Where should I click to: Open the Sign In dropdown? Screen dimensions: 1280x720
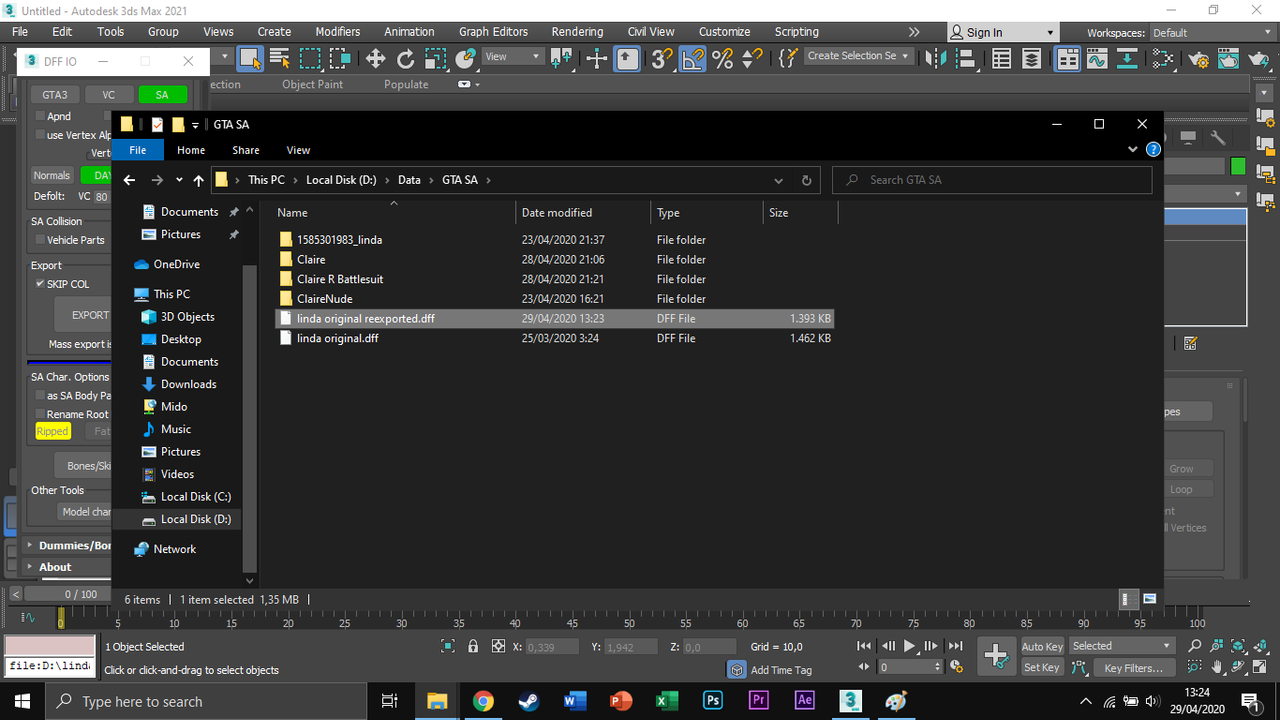[x=1003, y=33]
